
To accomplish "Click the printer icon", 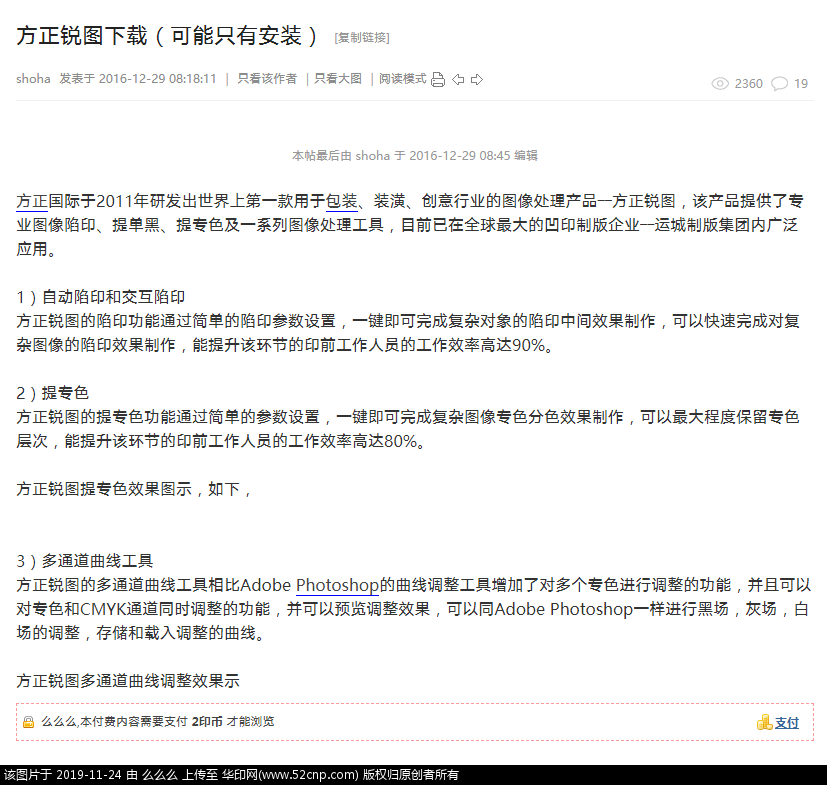I will pos(438,80).
